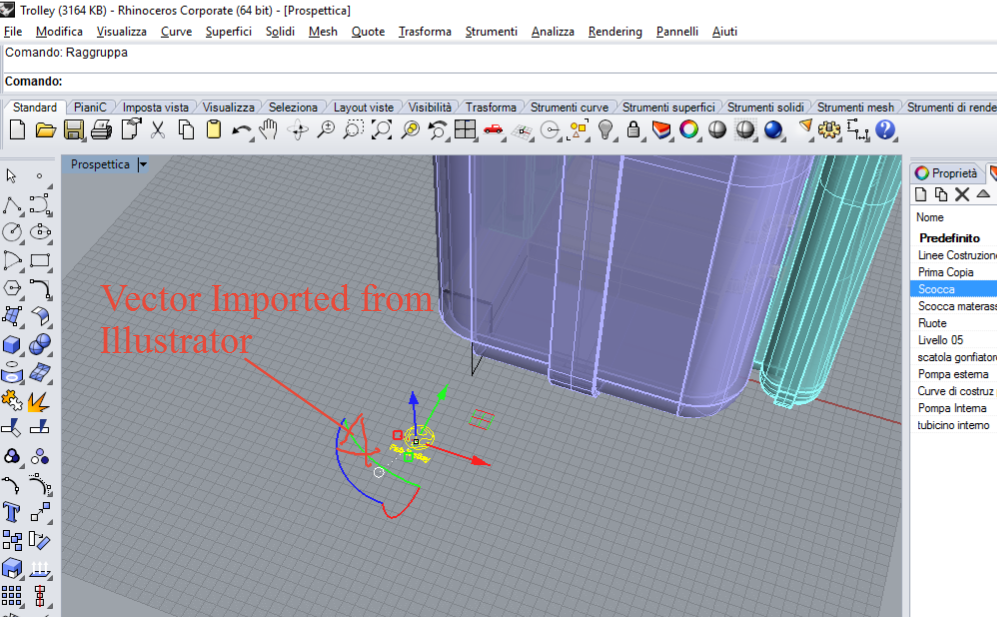Select the Text object T tool
The width and height of the screenshot is (997, 617).
click(11, 512)
